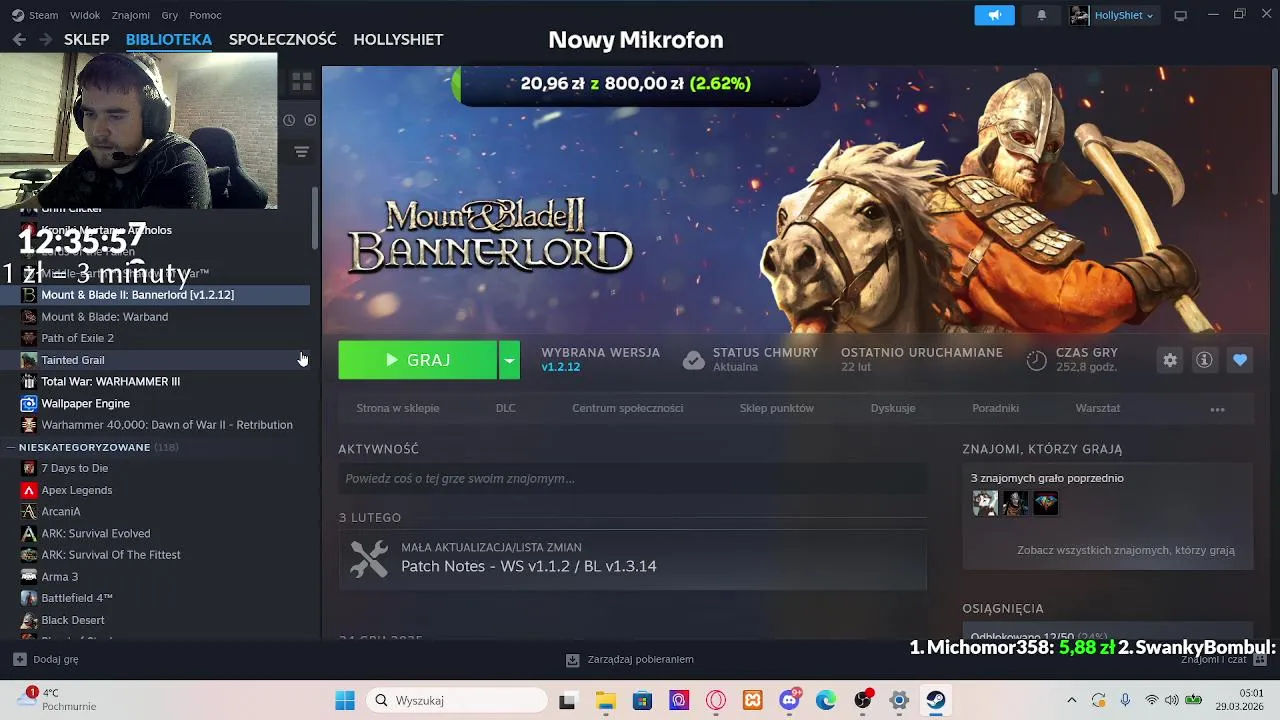The height and width of the screenshot is (720, 1280).
Task: Open Steam announcements megaphone icon
Action: (x=995, y=15)
